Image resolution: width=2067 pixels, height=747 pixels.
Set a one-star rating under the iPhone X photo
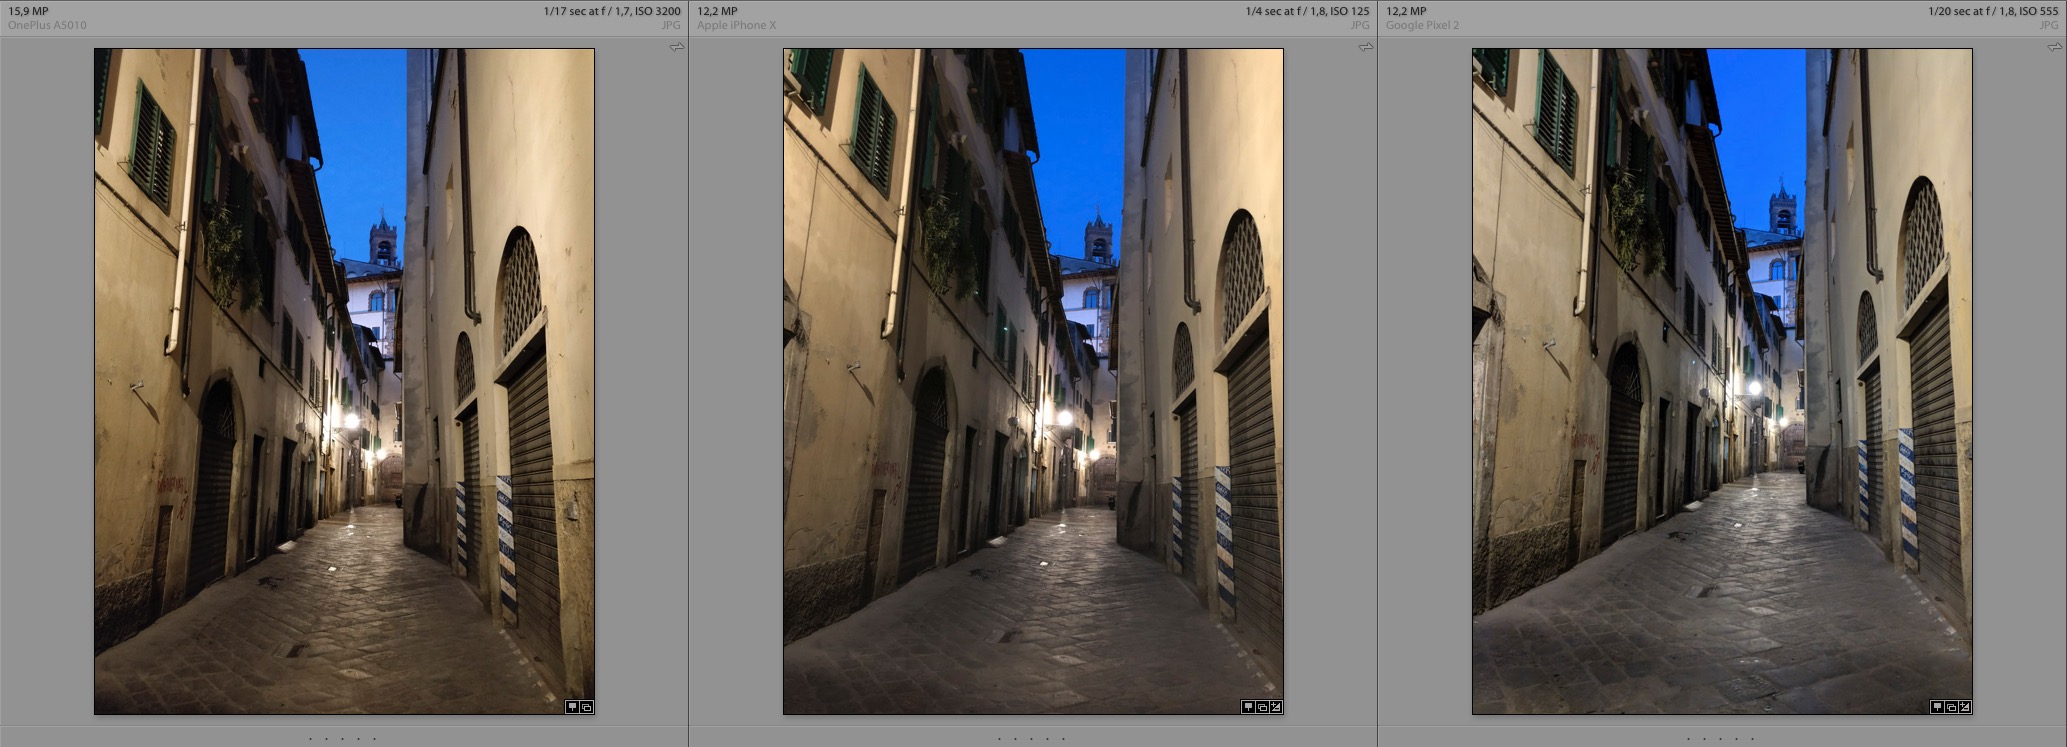(x=1000, y=739)
